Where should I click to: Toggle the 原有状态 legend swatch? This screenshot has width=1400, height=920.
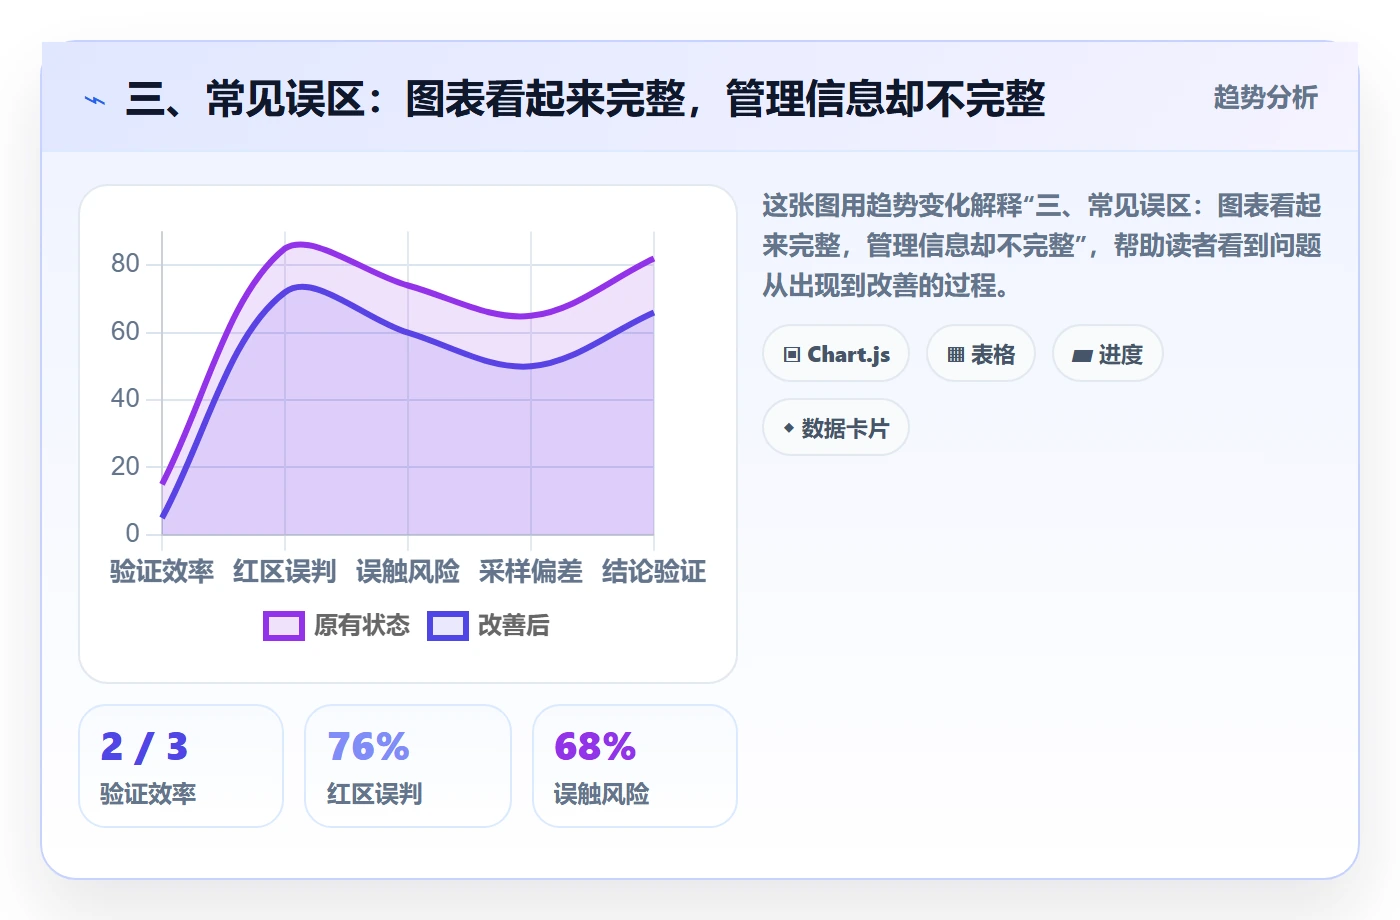[284, 626]
